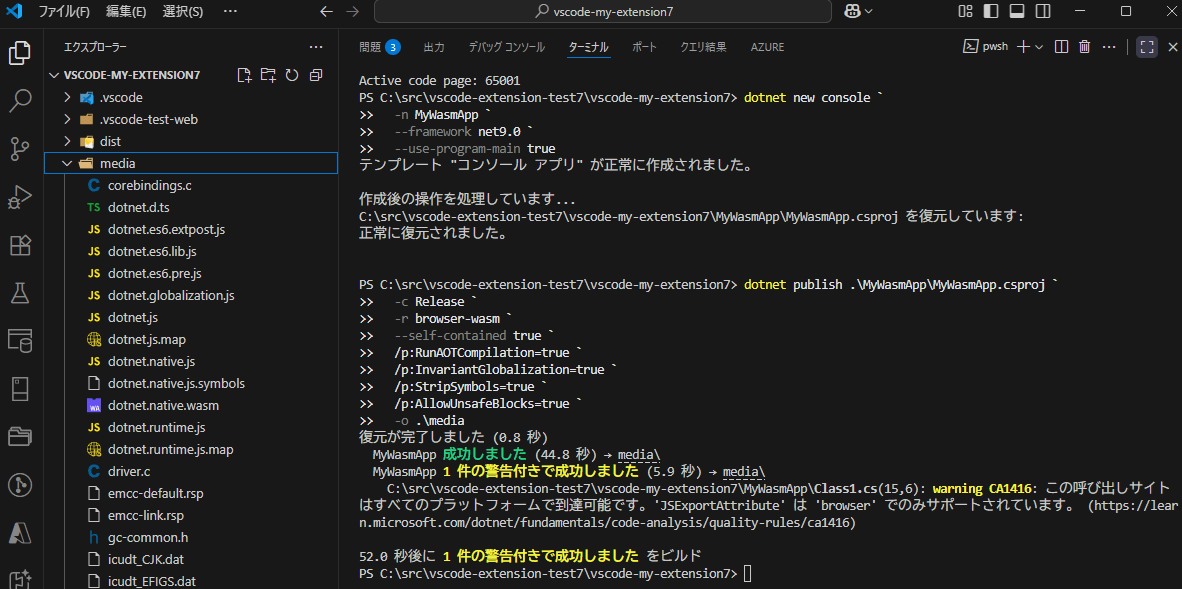The image size is (1182, 589).
Task: Restore panel size from maximized
Action: pyautogui.click(x=1147, y=47)
